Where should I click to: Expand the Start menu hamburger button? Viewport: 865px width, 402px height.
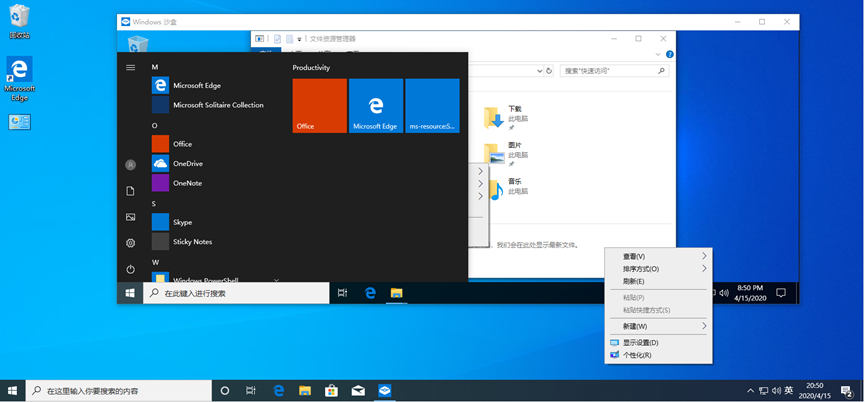click(131, 67)
